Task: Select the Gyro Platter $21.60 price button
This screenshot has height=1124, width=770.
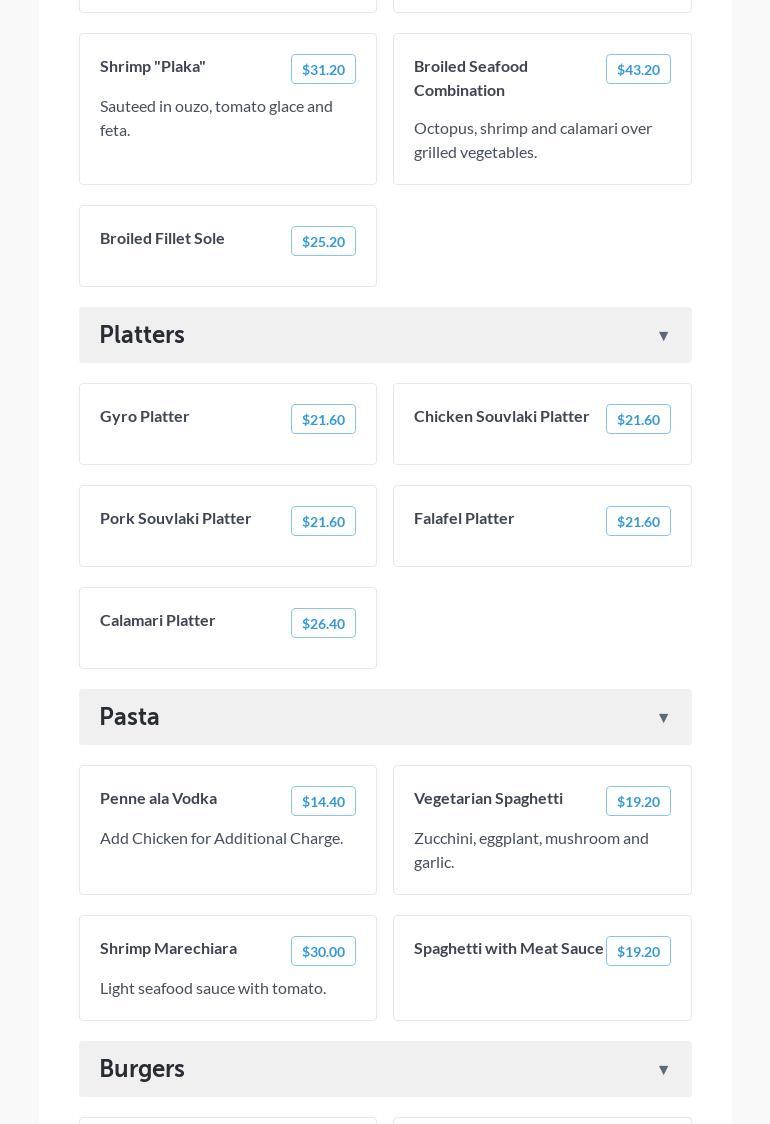Action: (x=323, y=420)
